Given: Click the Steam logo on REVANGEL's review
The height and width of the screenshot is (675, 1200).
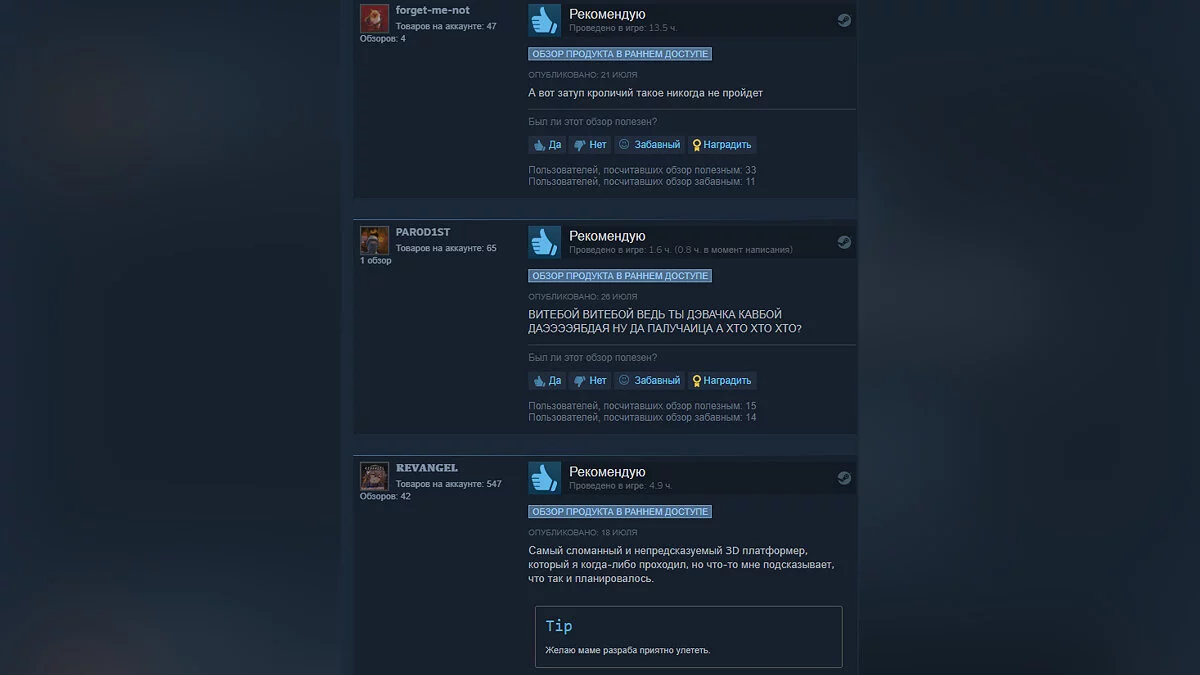Looking at the screenshot, I should pos(844,478).
